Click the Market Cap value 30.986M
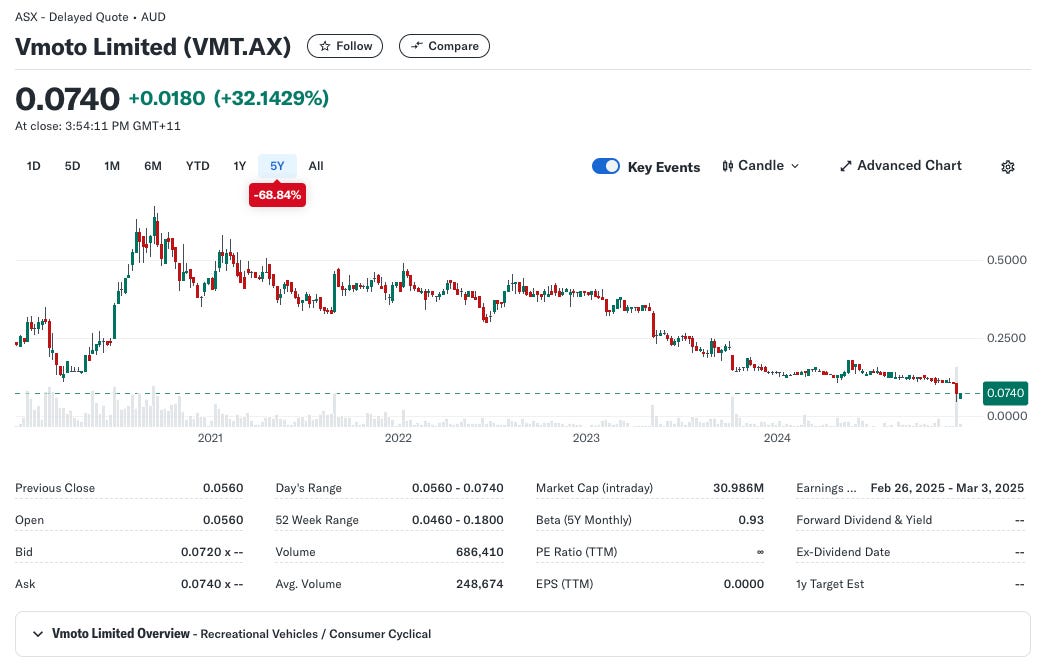Viewport: 1043px width, 668px height. tap(738, 488)
